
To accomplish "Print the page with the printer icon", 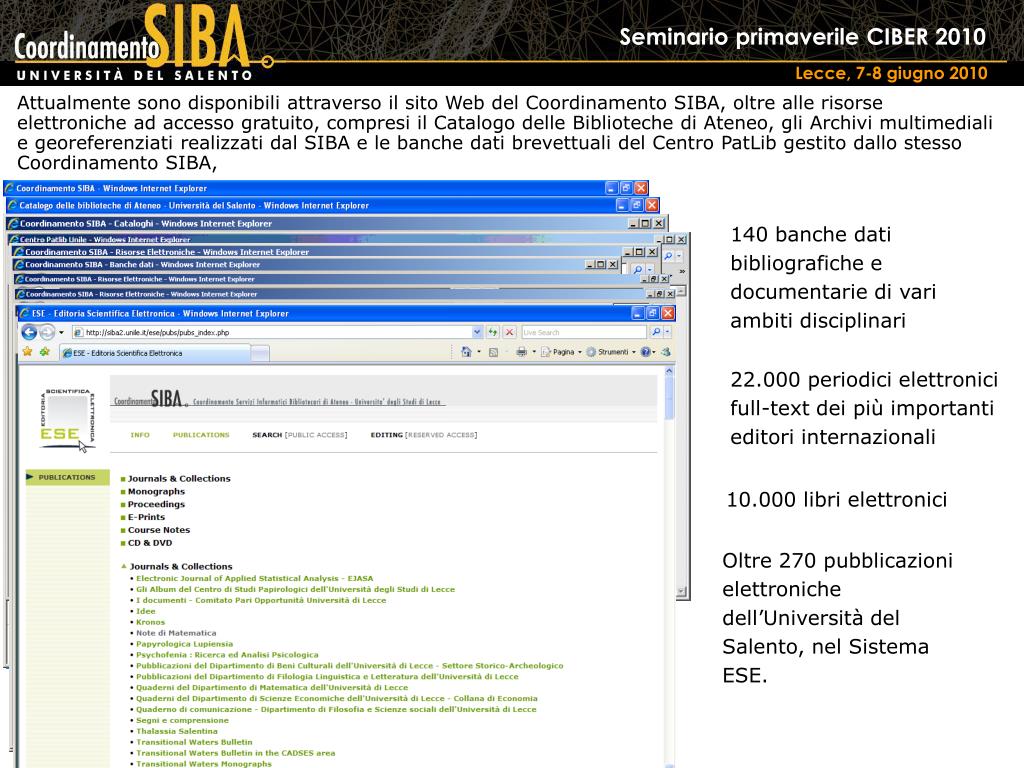I will [521, 352].
